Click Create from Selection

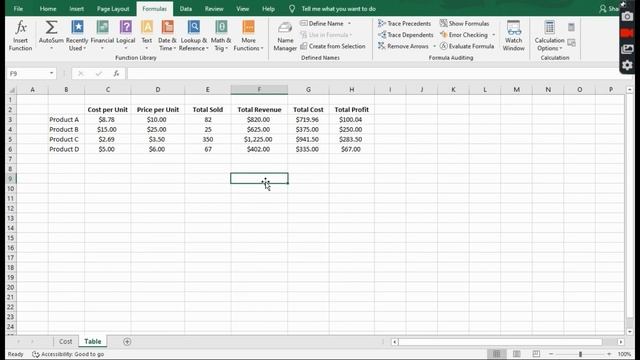333,46
